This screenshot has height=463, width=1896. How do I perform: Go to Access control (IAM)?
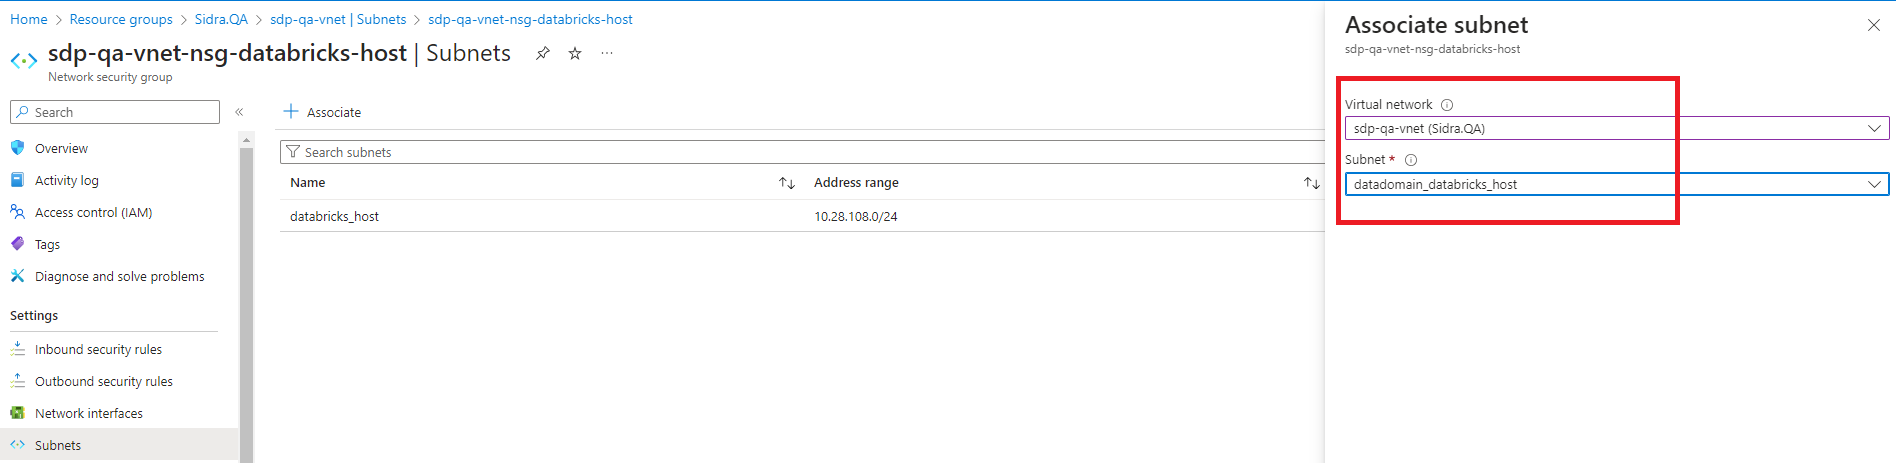[x=93, y=213]
